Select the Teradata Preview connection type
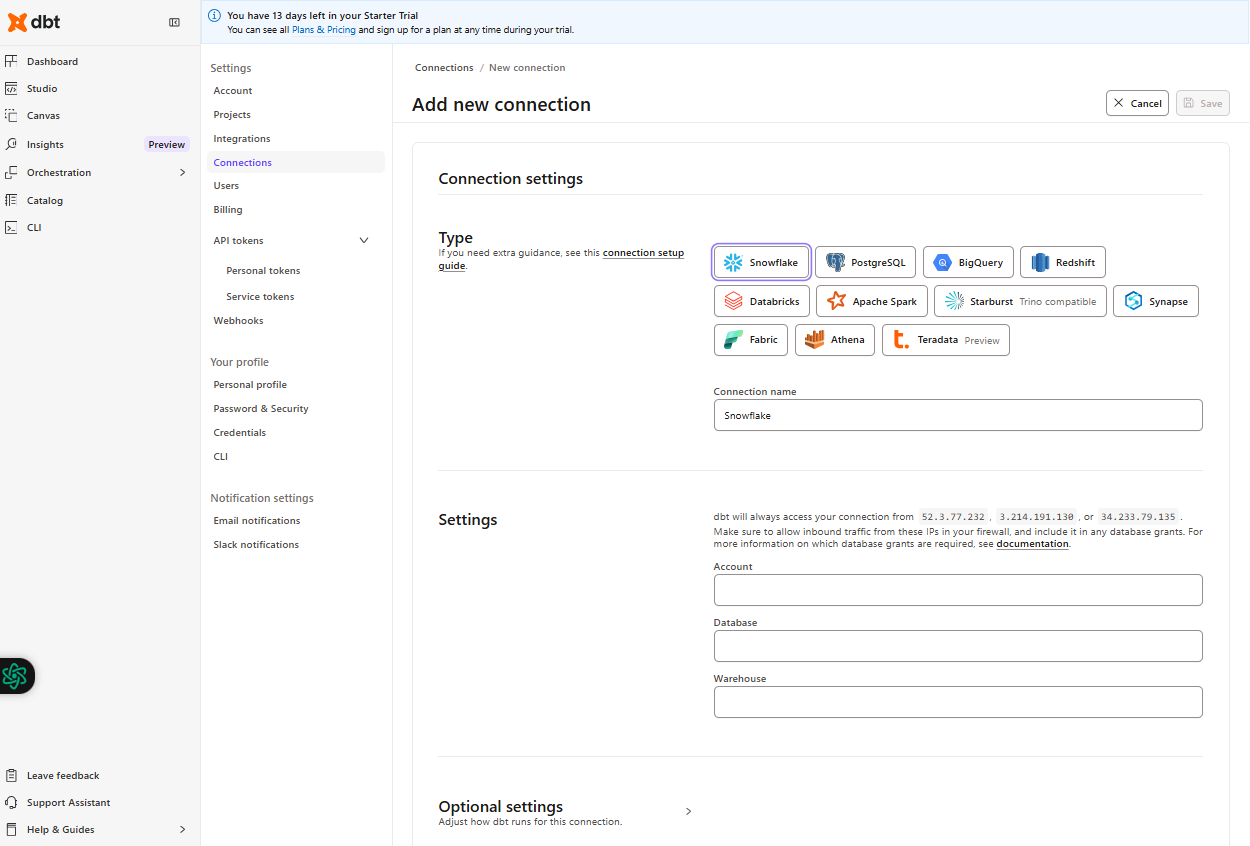The image size is (1250, 846). (x=946, y=340)
